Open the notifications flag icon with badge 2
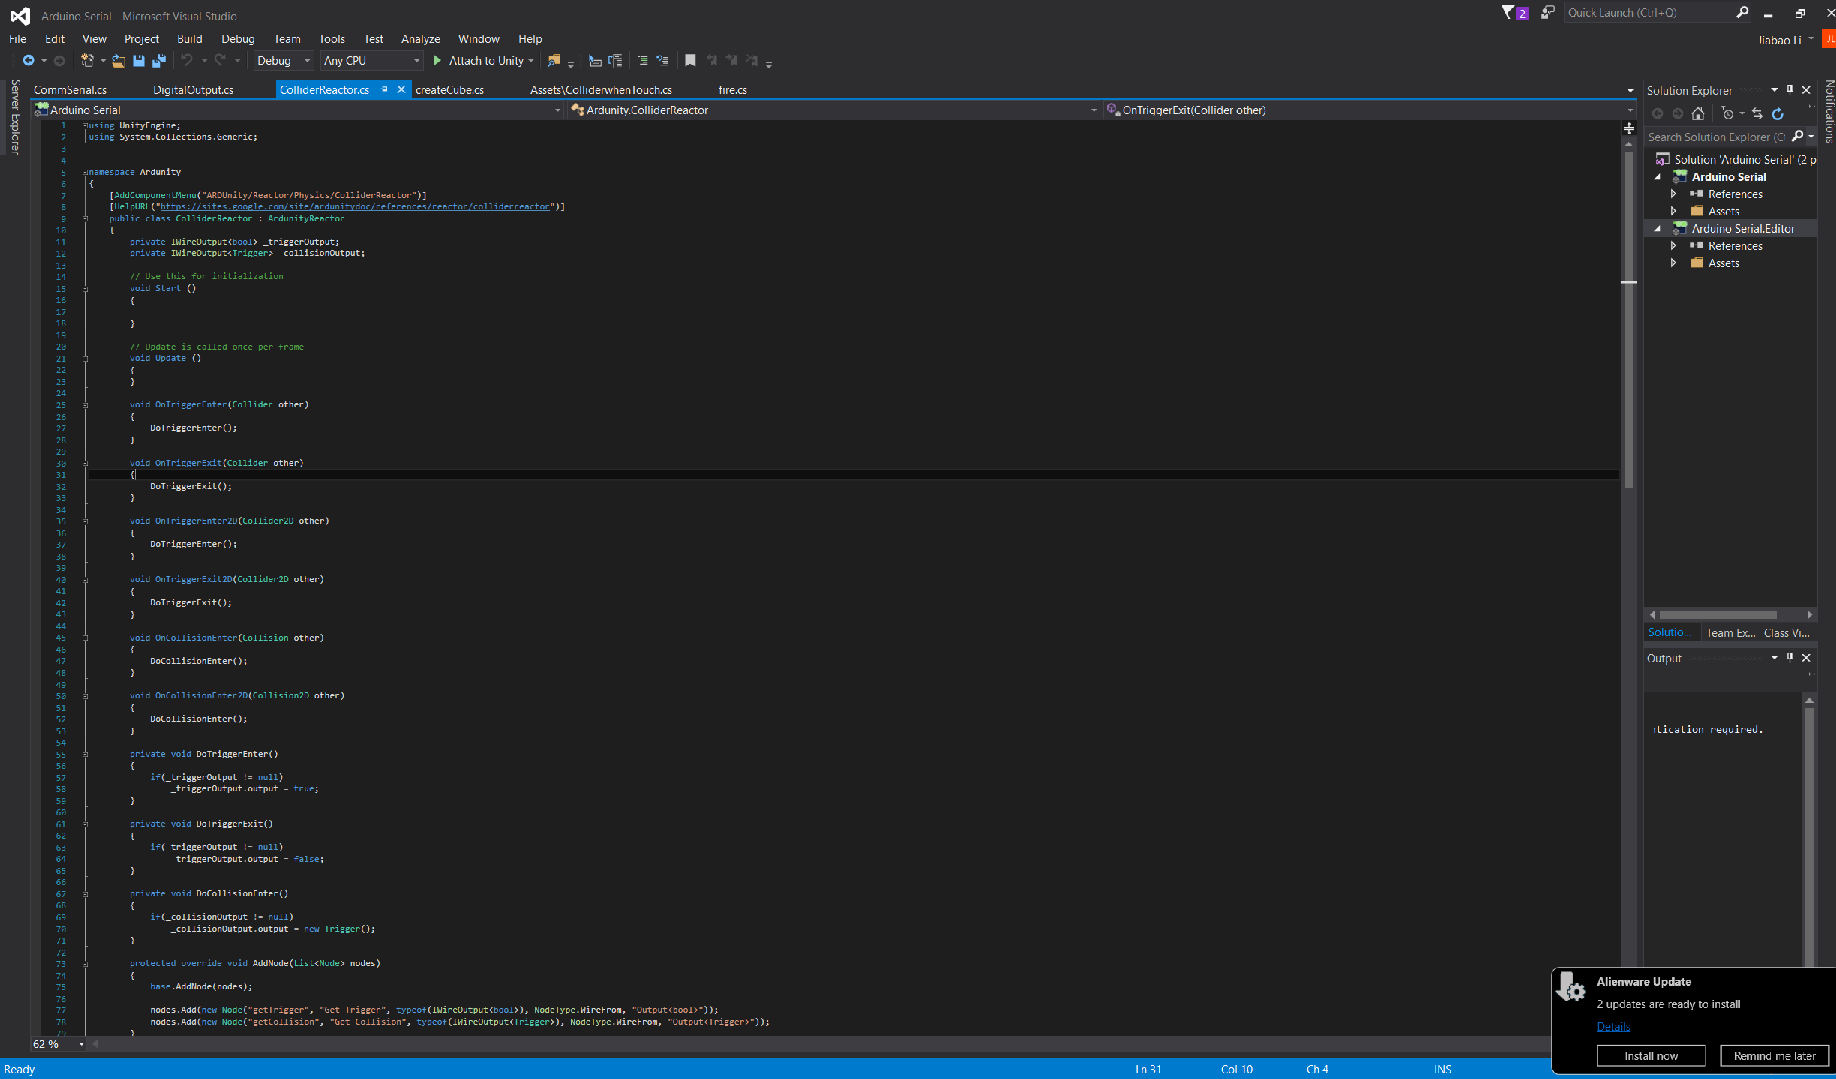 point(1514,13)
